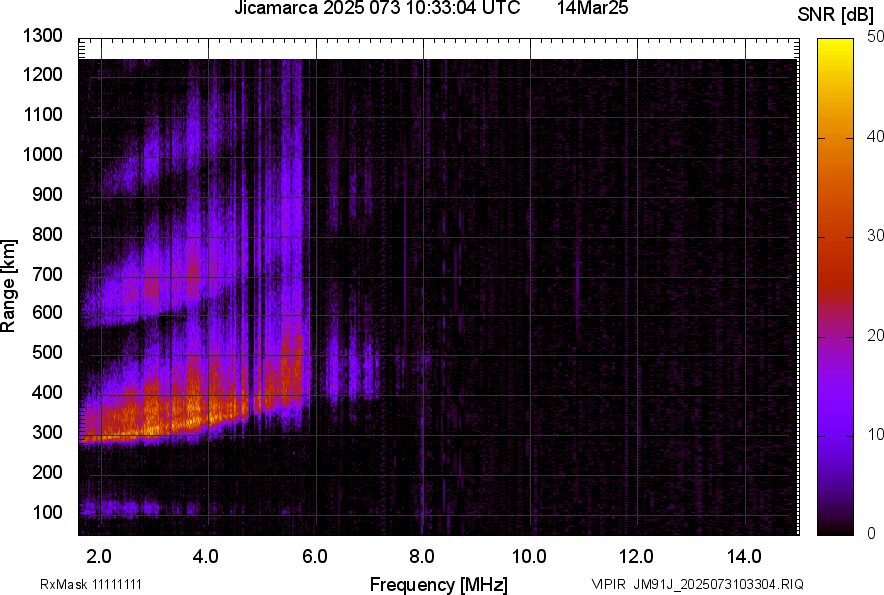Click the weak E-layer echo near 100 km

point(118,508)
